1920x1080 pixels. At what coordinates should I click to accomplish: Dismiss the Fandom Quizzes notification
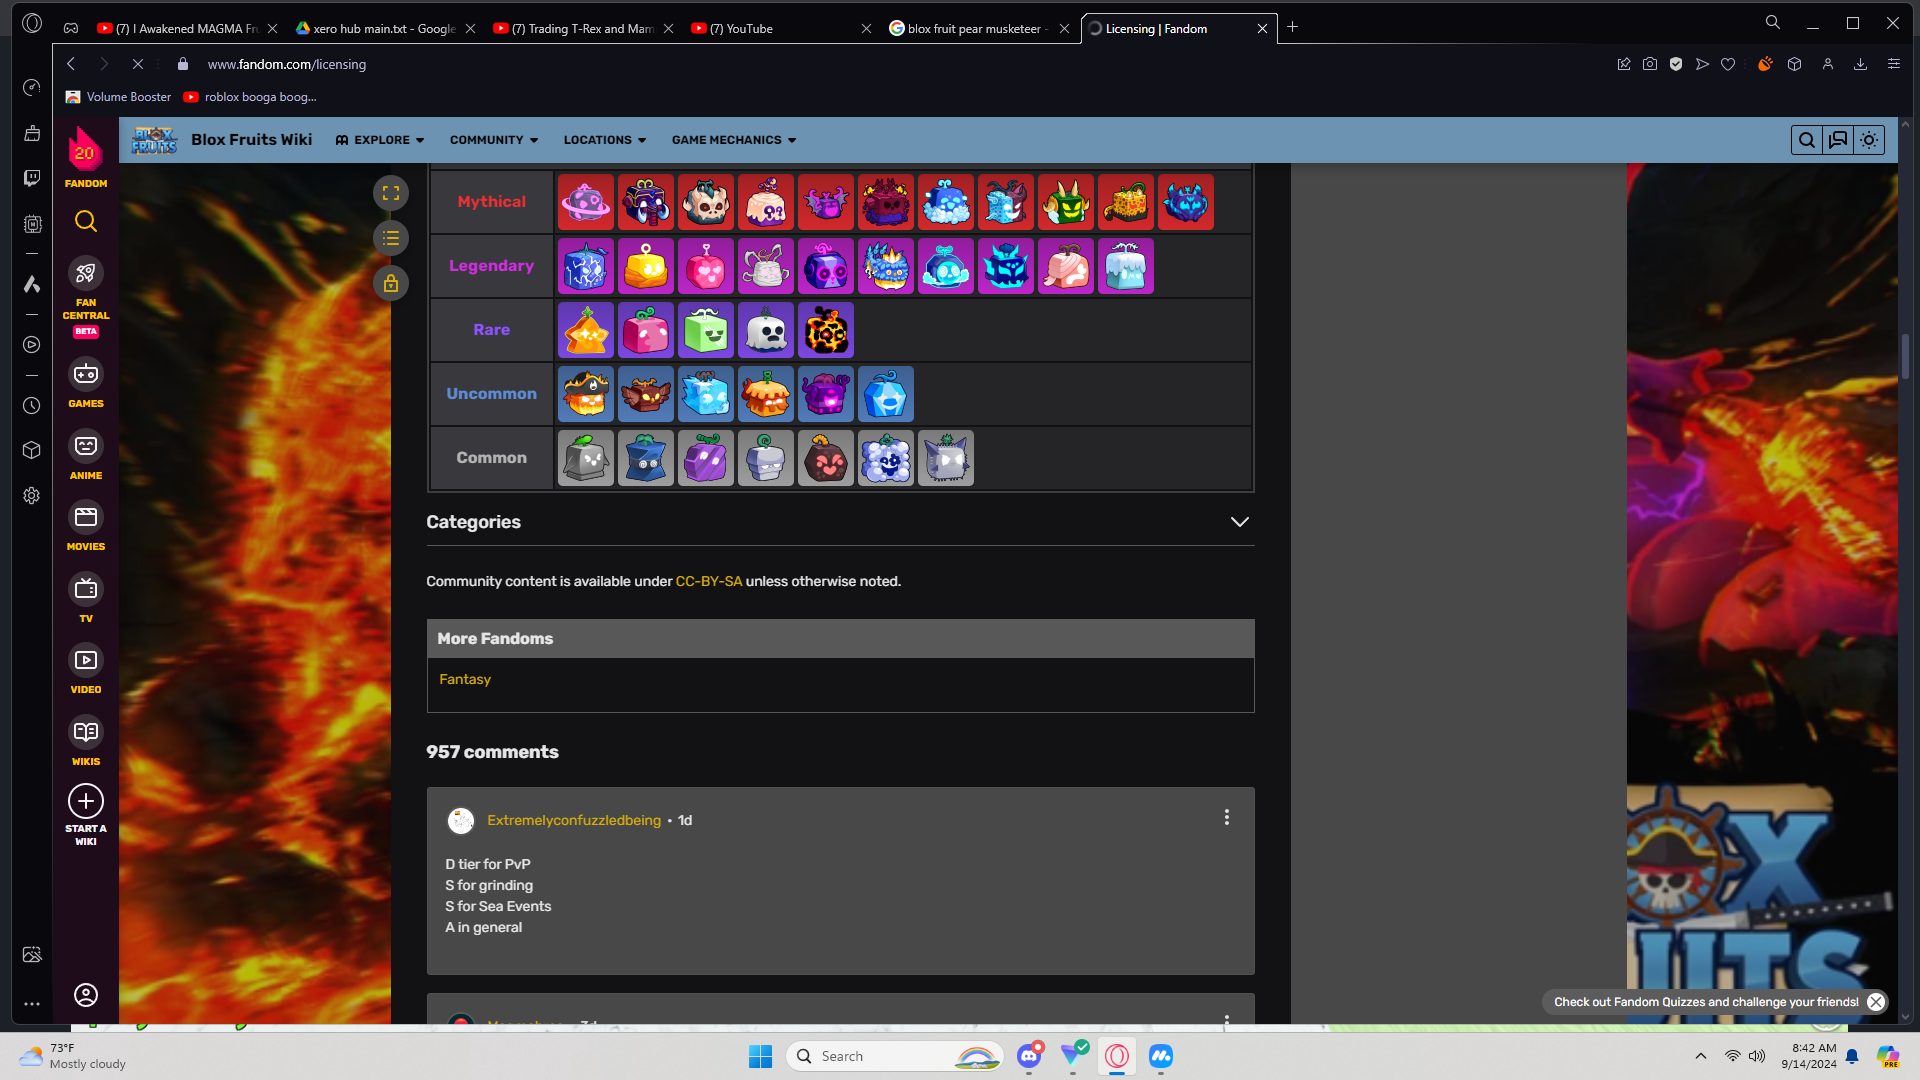(1876, 1002)
